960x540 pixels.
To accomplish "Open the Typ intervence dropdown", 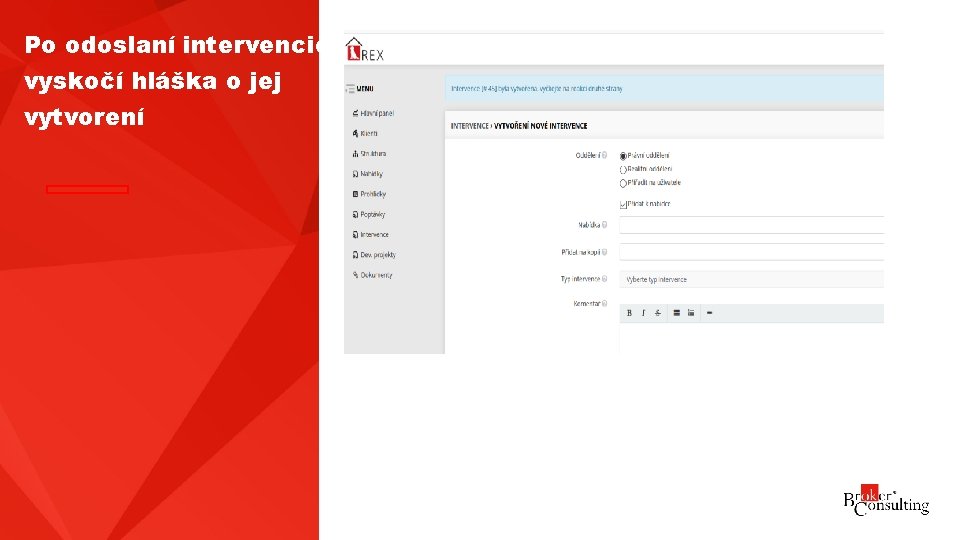I will pyautogui.click(x=751, y=279).
